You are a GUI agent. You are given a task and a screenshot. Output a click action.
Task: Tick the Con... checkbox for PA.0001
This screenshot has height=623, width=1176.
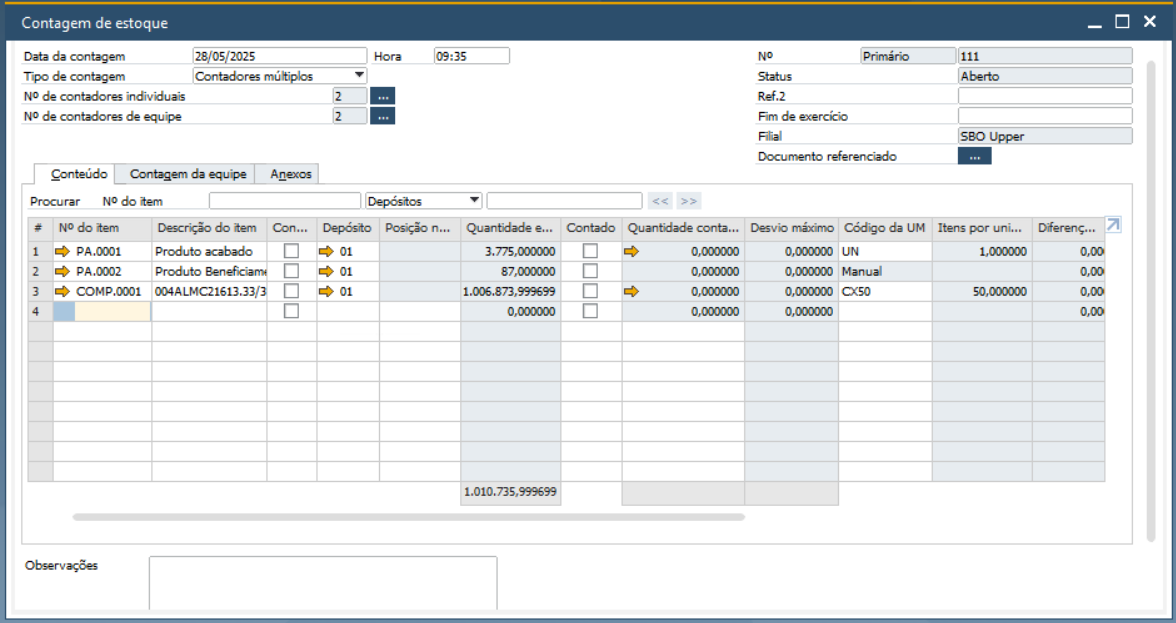[x=291, y=251]
